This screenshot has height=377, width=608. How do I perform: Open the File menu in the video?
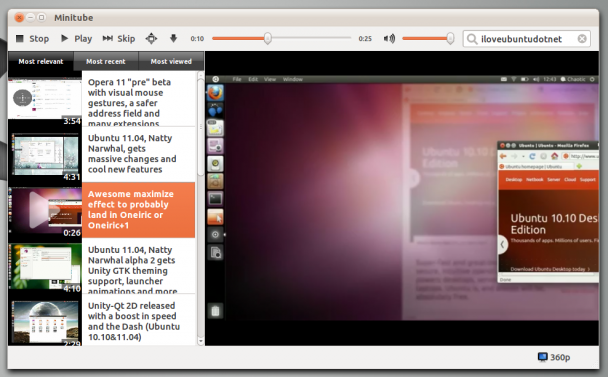(x=237, y=79)
